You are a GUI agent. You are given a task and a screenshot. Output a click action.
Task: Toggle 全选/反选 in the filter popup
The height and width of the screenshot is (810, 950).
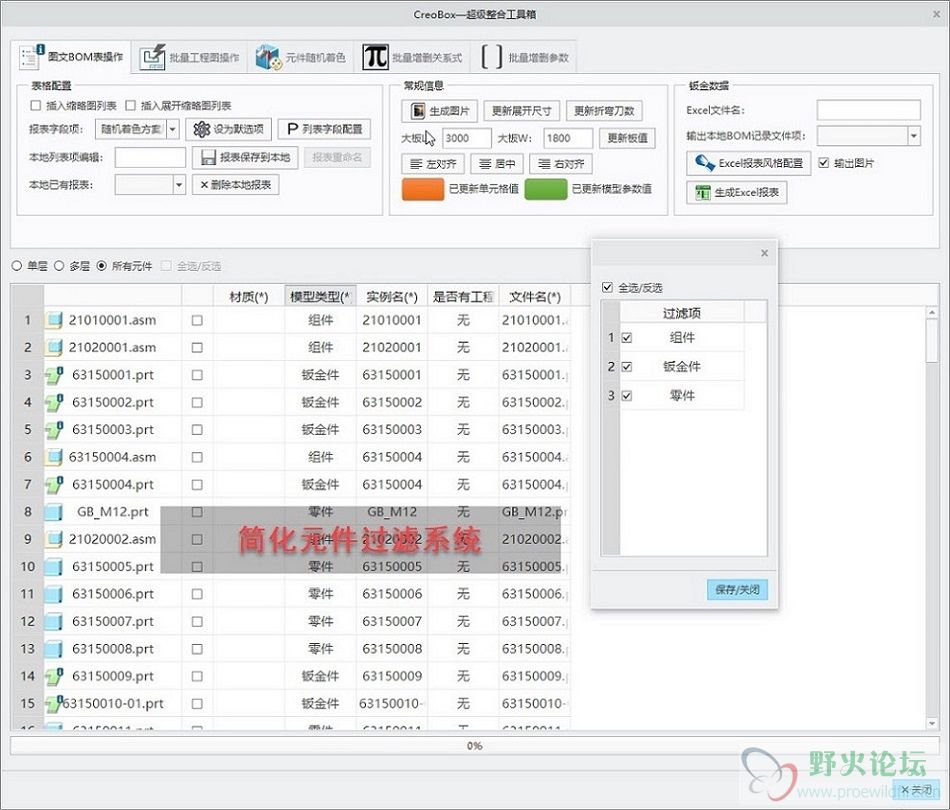(x=608, y=287)
